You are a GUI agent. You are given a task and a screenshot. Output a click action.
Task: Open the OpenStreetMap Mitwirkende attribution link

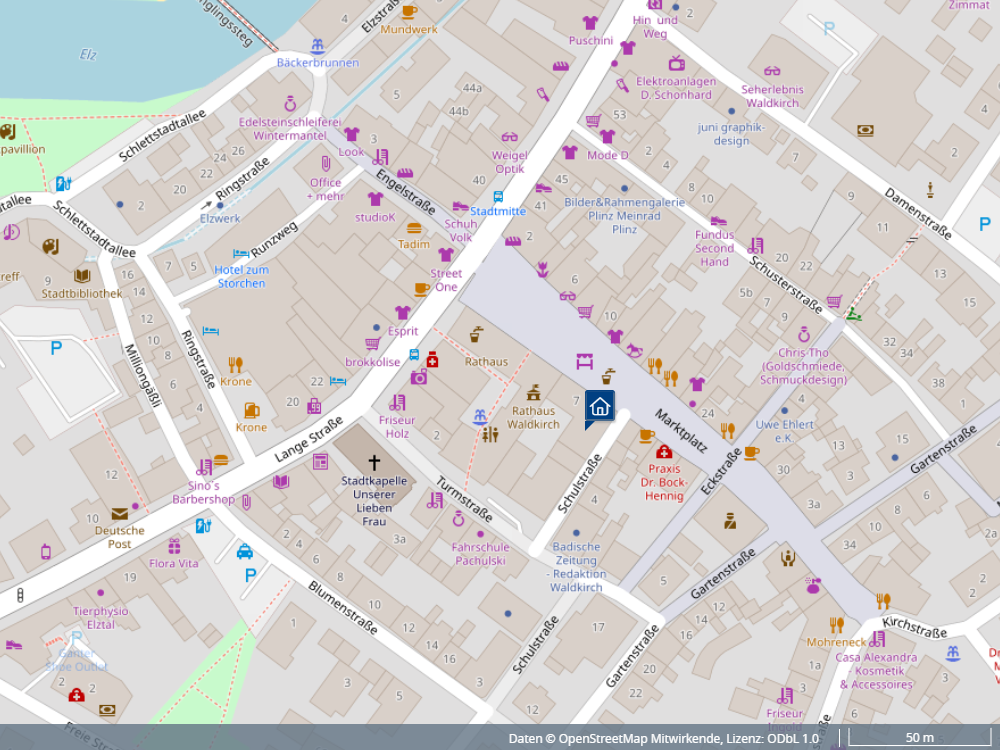pyautogui.click(x=639, y=738)
